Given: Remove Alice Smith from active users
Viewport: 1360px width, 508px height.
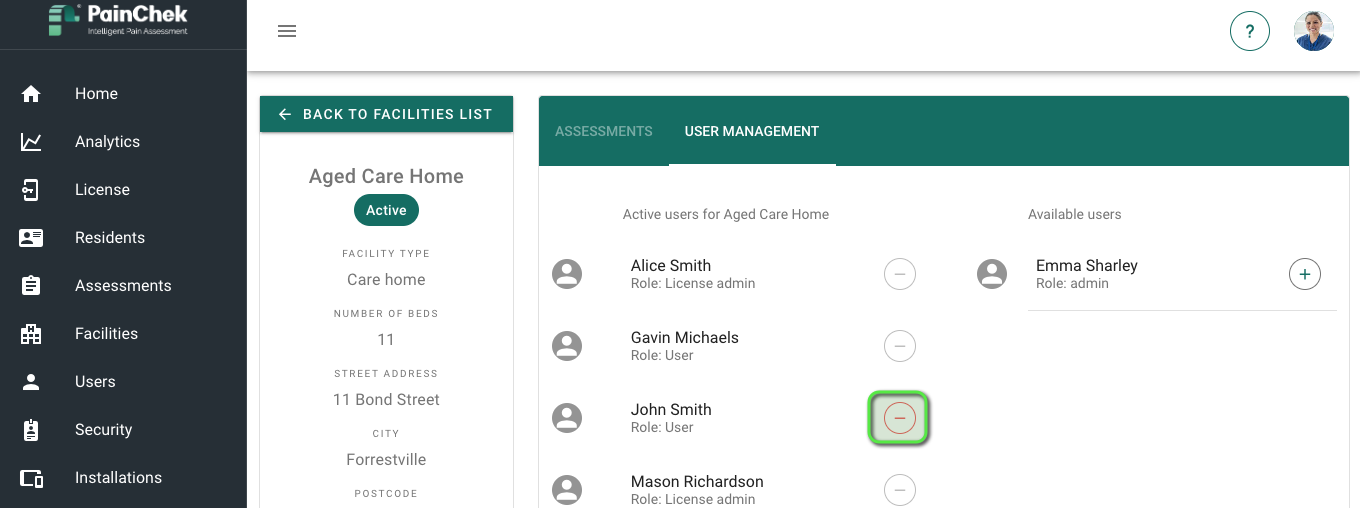Looking at the screenshot, I should [900, 274].
